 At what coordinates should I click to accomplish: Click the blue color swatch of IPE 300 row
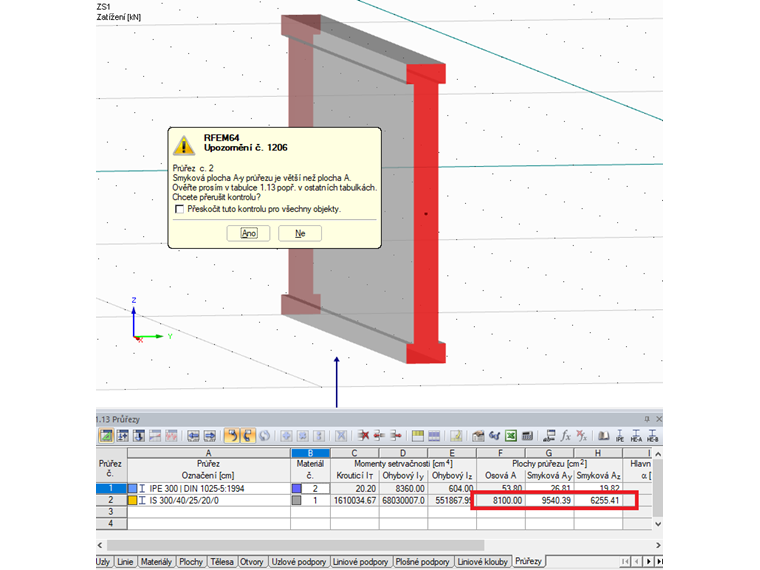click(133, 489)
